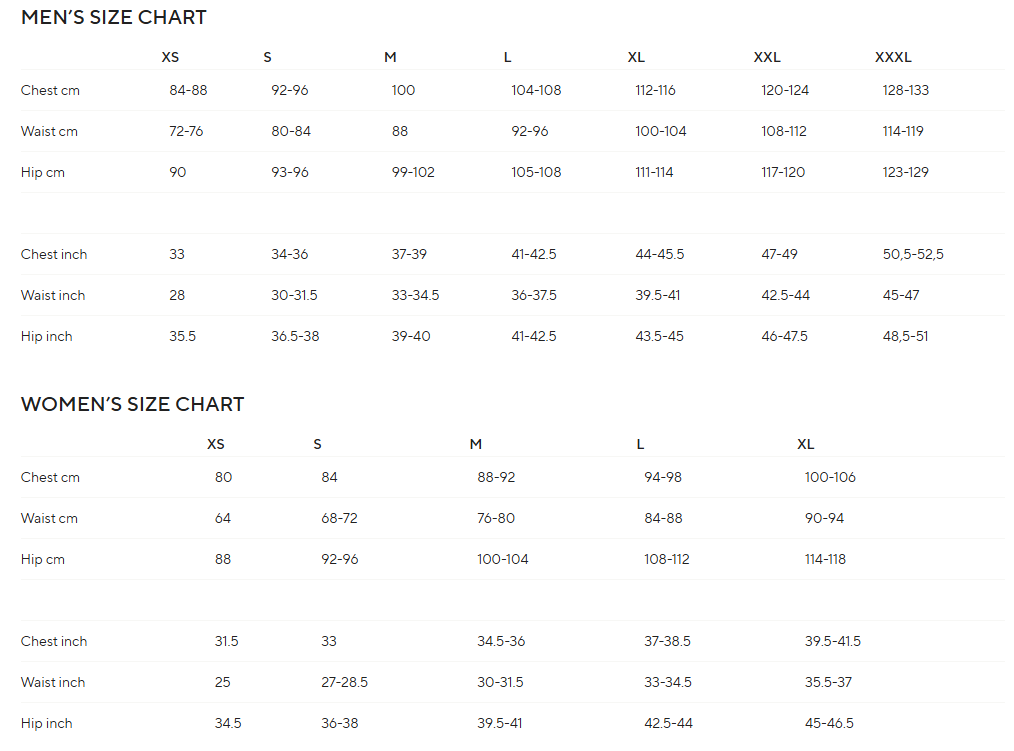
Task: Click men's hip value 105-108
Action: (x=536, y=172)
